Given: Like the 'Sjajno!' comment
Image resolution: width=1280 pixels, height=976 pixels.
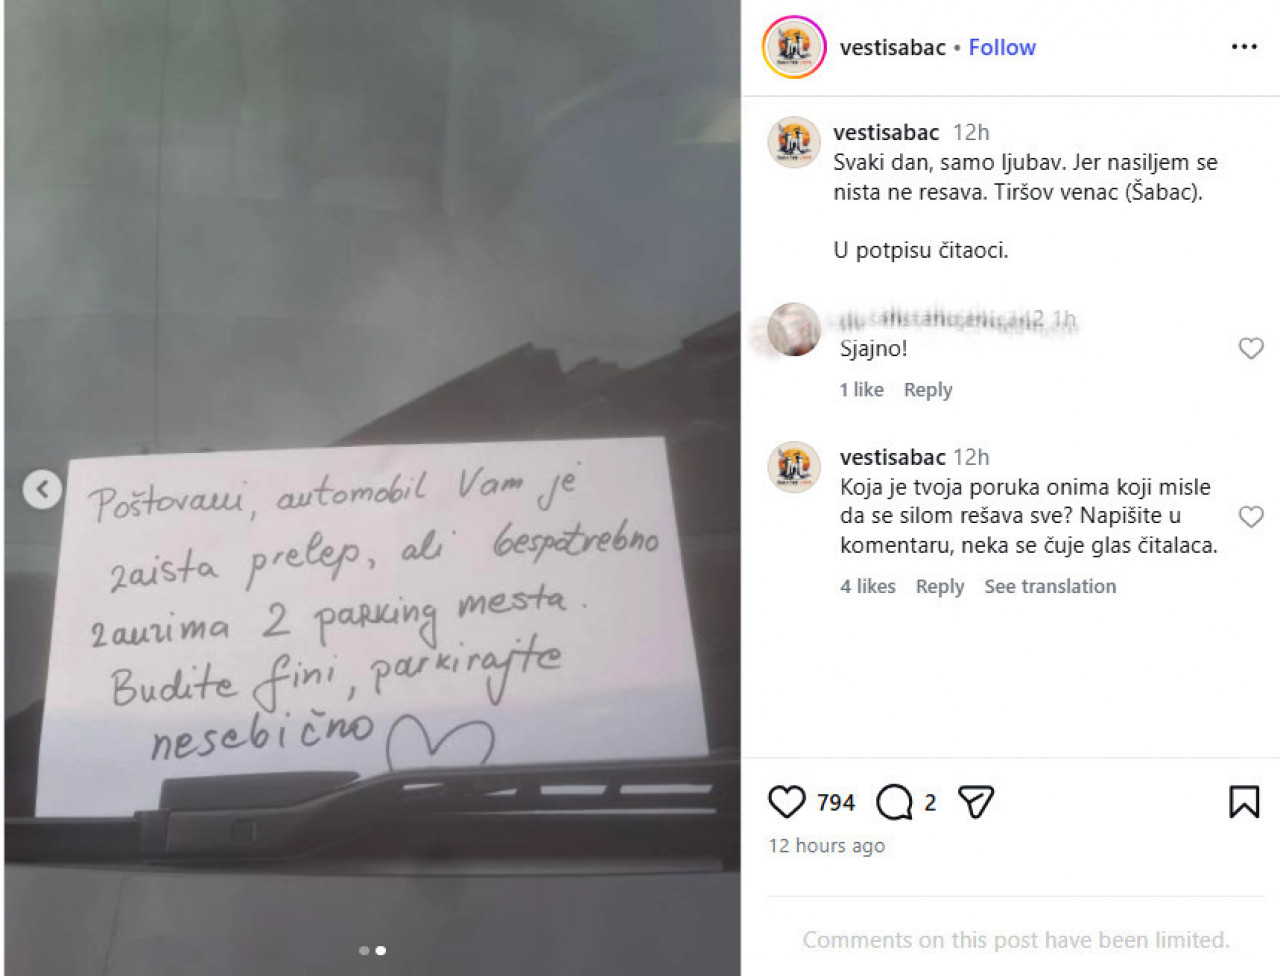Looking at the screenshot, I should (x=1251, y=348).
